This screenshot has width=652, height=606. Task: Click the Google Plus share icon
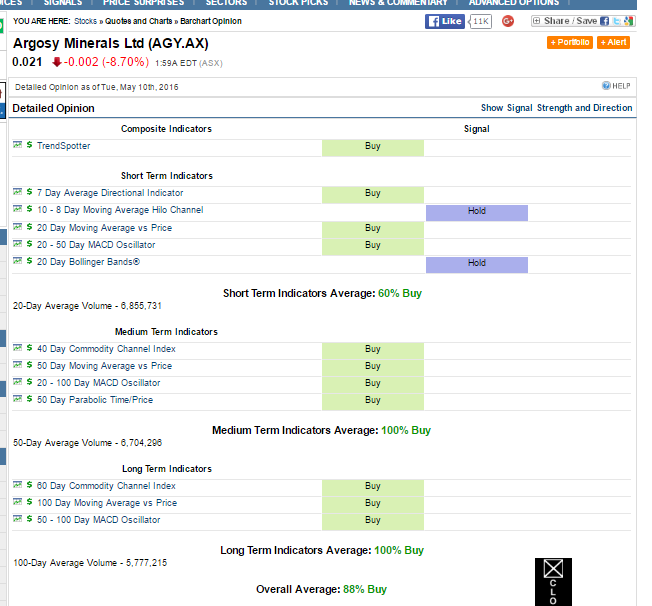coord(508,21)
